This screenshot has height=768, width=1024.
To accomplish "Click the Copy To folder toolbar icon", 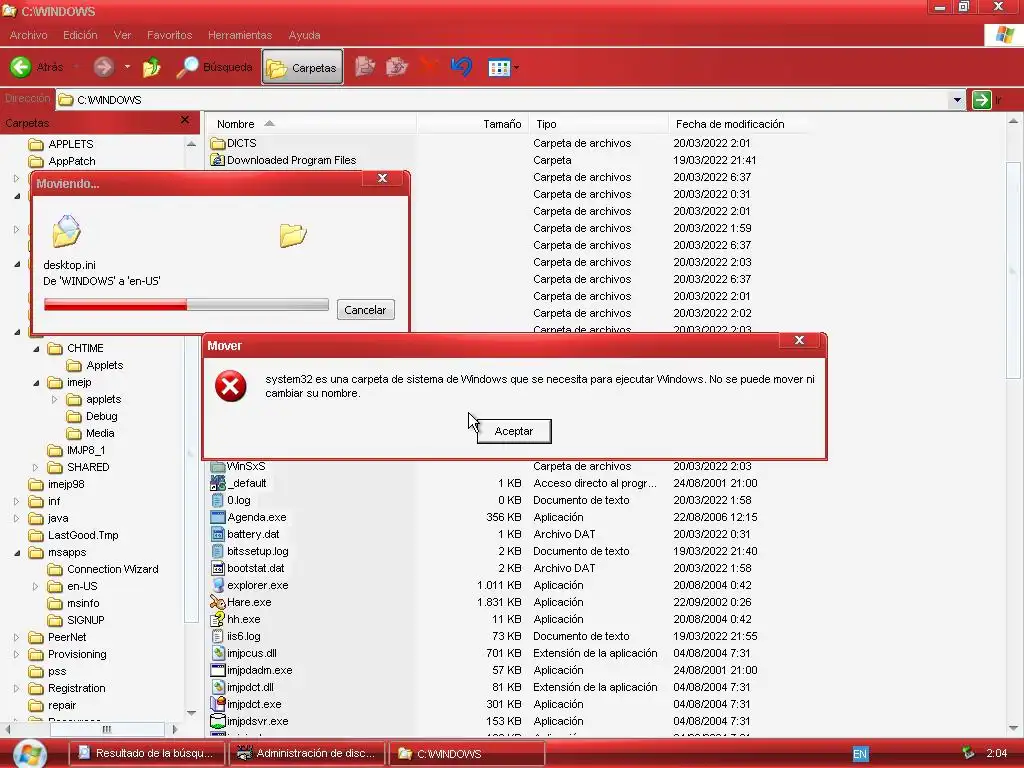I will tap(396, 67).
